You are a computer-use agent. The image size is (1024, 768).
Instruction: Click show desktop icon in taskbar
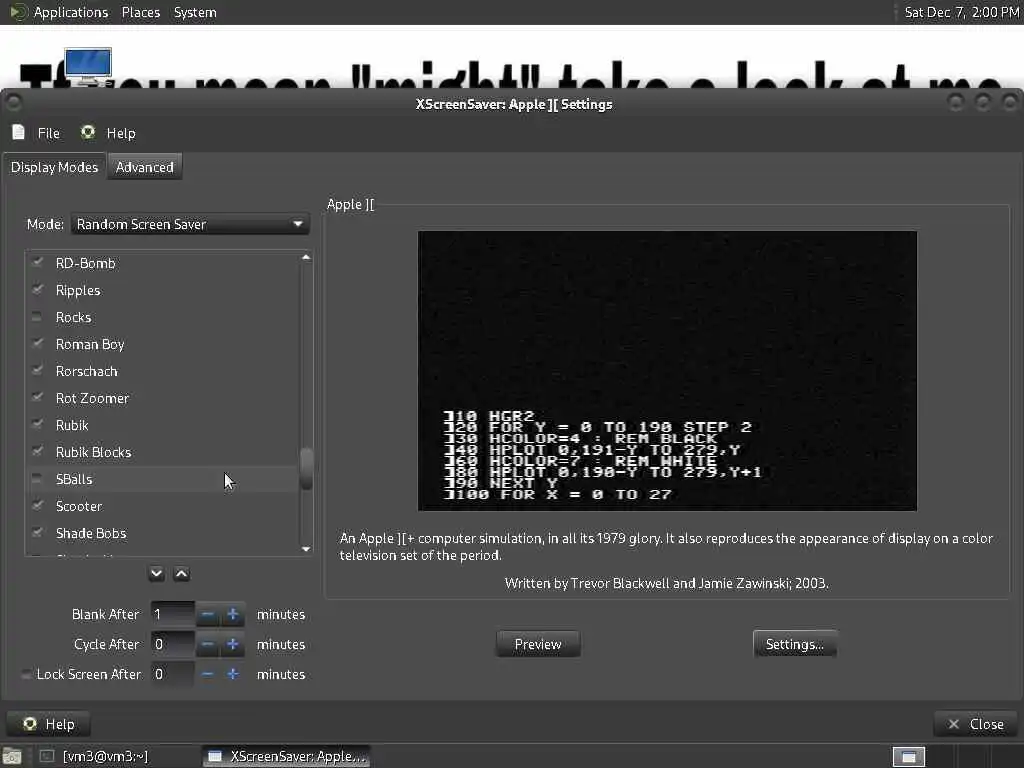pyautogui.click(x=12, y=756)
